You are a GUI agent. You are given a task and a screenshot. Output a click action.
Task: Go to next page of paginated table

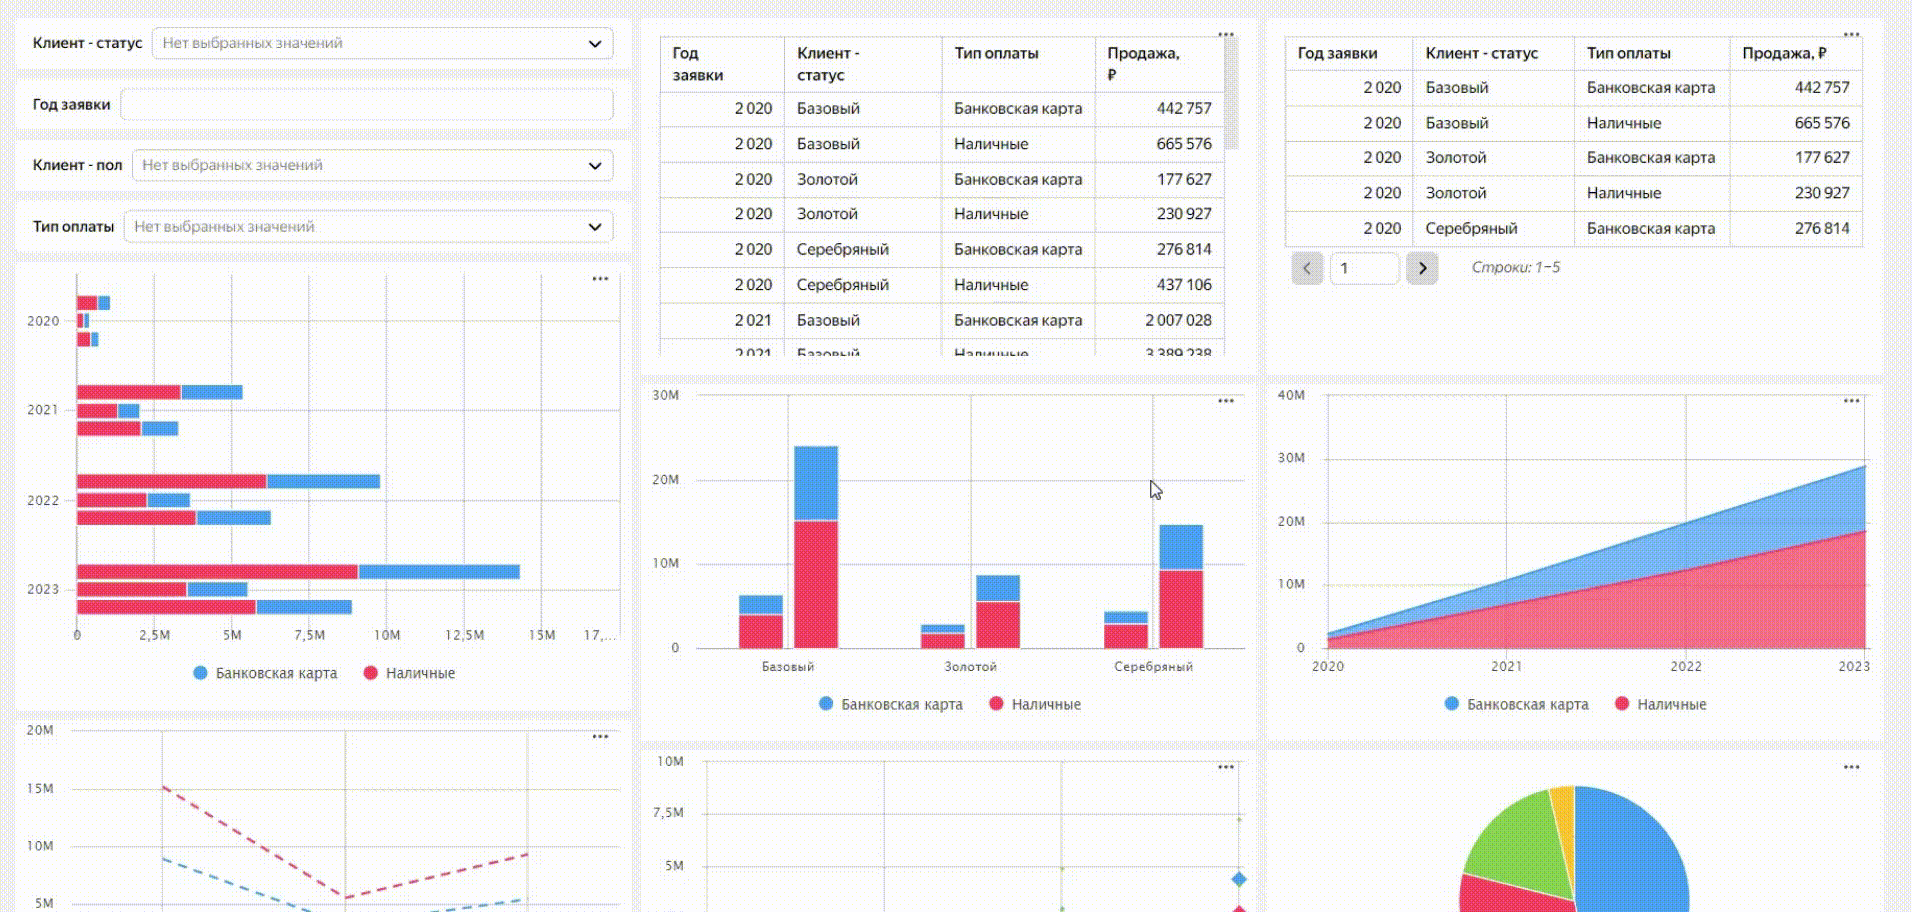(x=1422, y=268)
